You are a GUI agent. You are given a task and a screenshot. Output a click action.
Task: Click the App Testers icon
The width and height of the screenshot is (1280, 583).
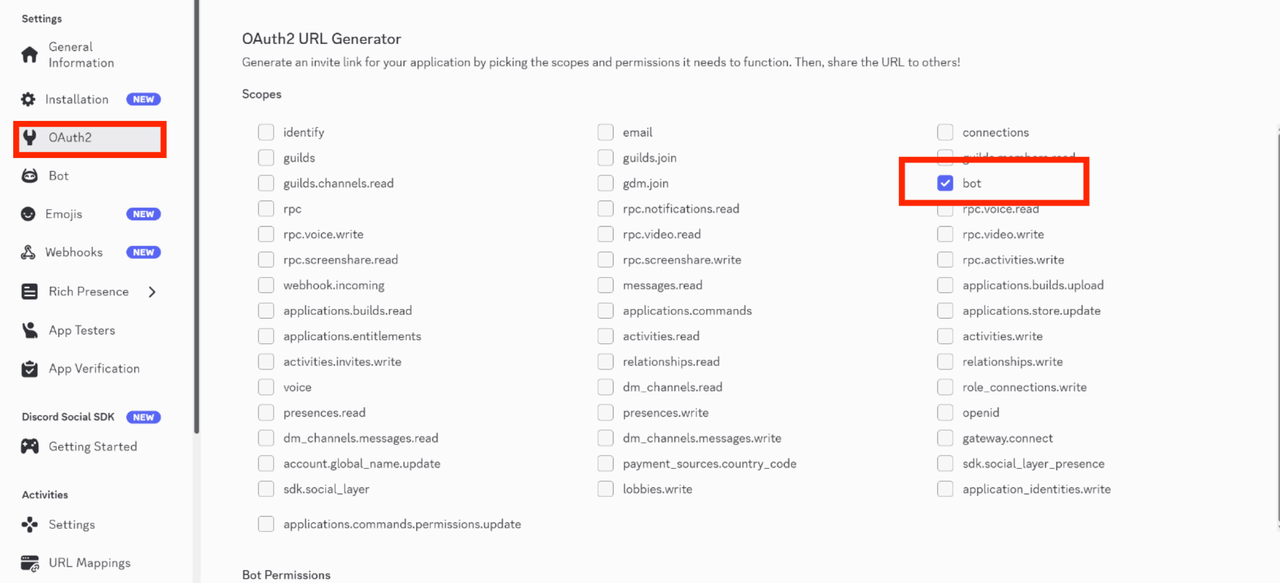click(30, 331)
